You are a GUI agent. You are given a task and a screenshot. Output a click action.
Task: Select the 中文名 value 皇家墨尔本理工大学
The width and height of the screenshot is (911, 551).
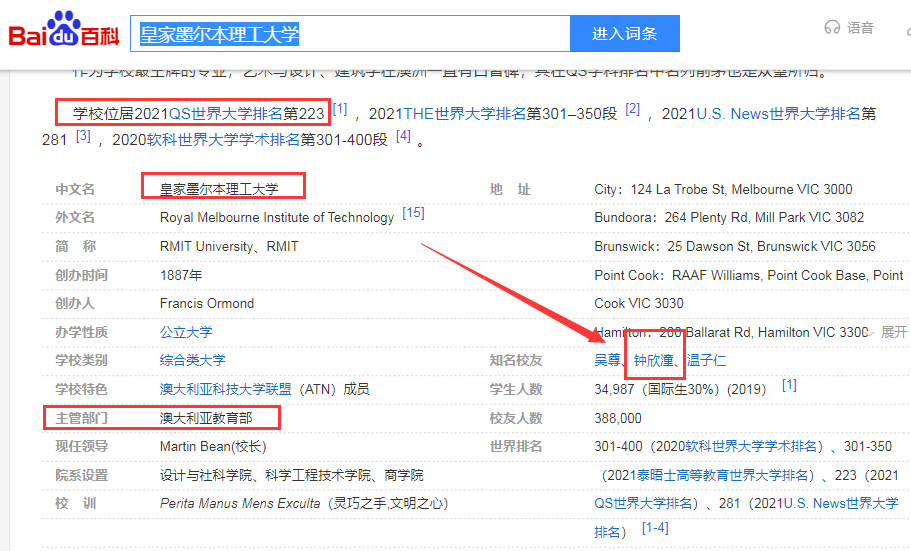[x=219, y=189]
